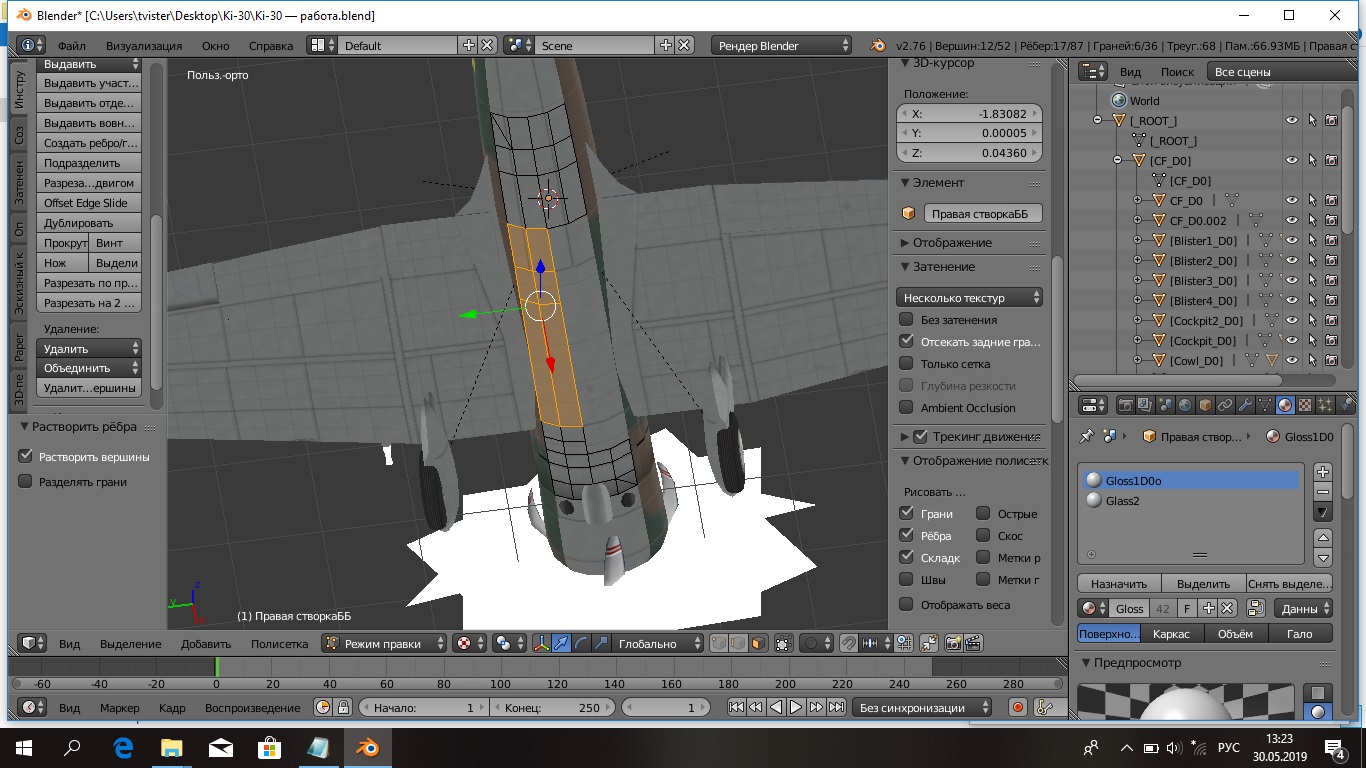This screenshot has width=1366, height=768.
Task: Open the 'Режим правки' mode dropdown
Action: click(x=383, y=644)
